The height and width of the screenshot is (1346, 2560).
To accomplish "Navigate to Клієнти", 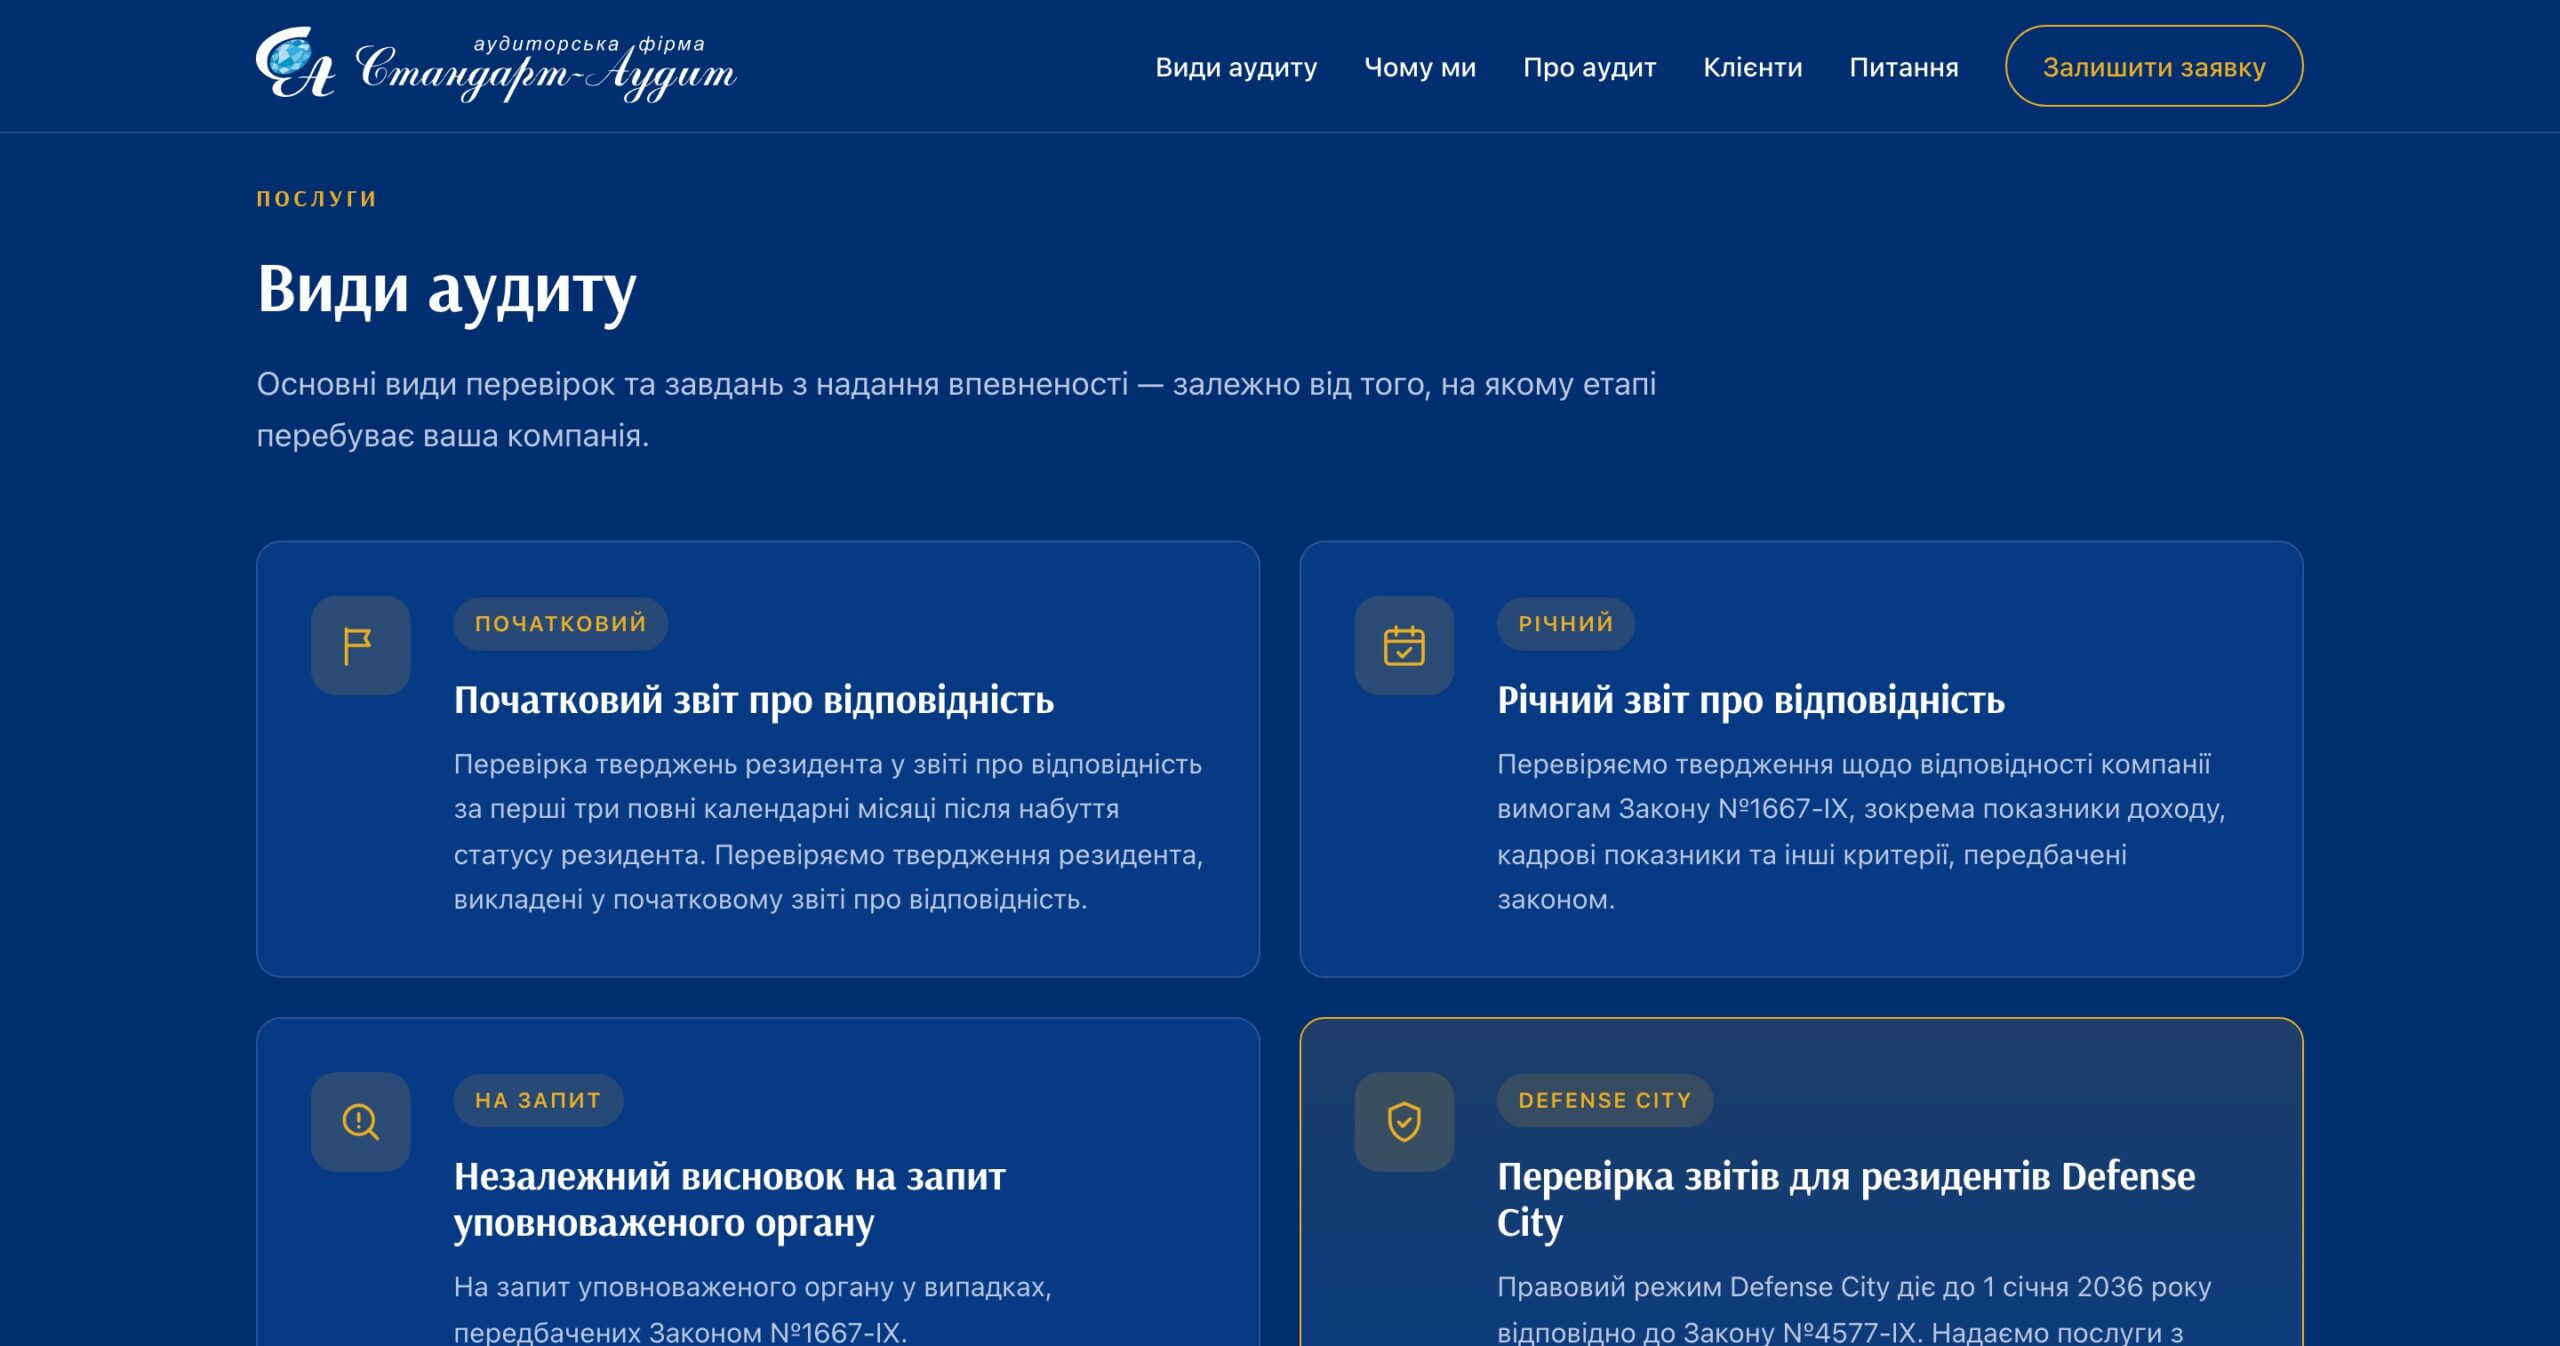I will (x=1753, y=67).
